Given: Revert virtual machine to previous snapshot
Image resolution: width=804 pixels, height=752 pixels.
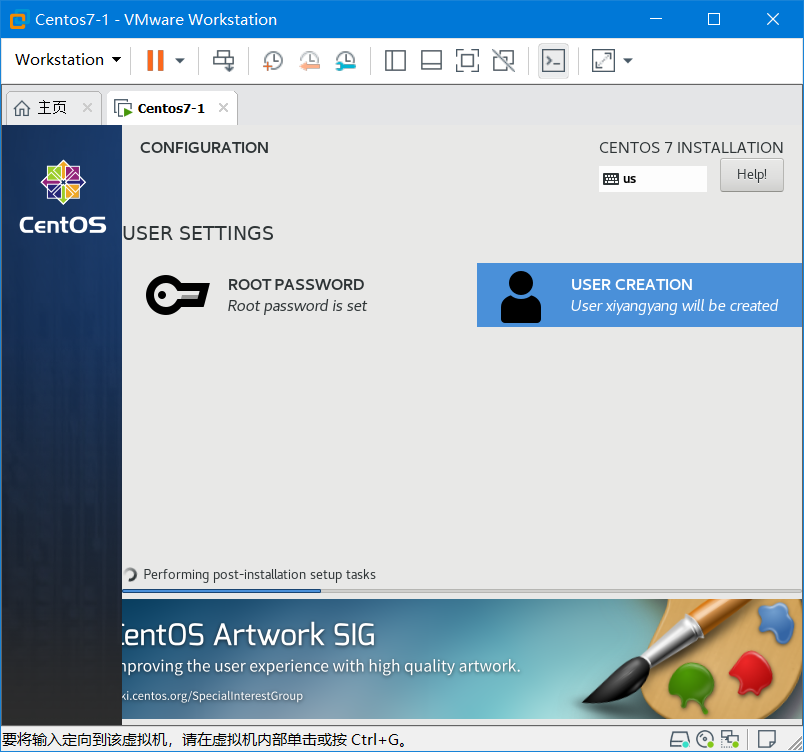Looking at the screenshot, I should (309, 60).
